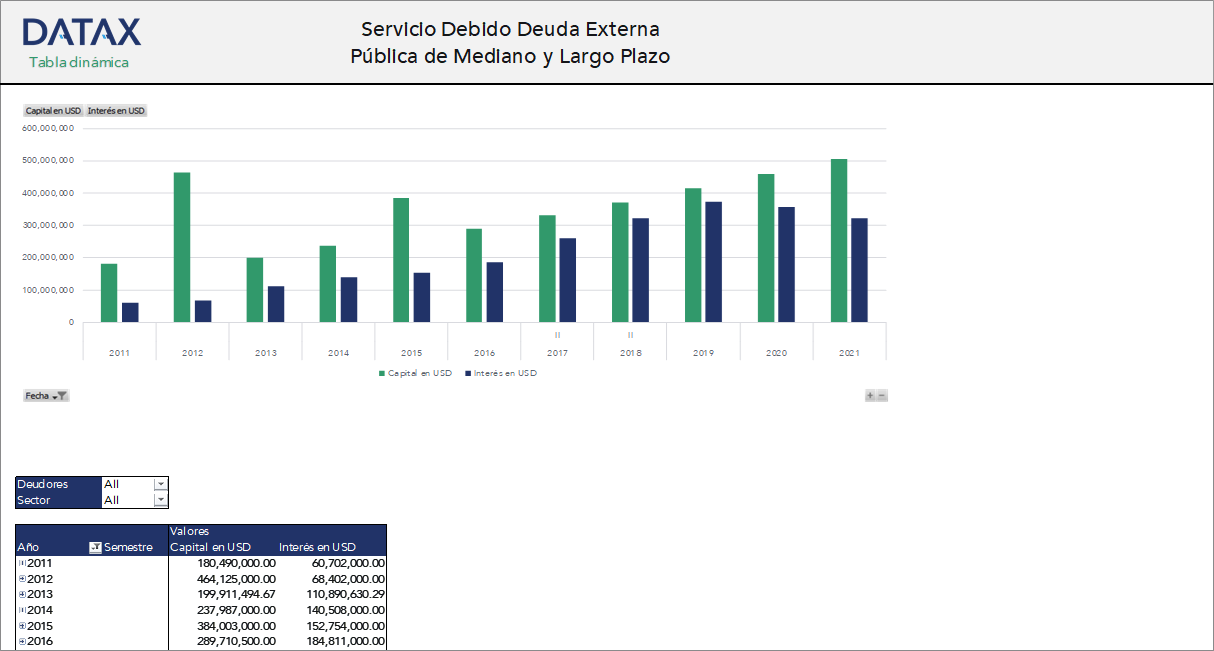Click the expand marker above the 2018 axis label
This screenshot has width=1214, height=651.
(x=630, y=337)
